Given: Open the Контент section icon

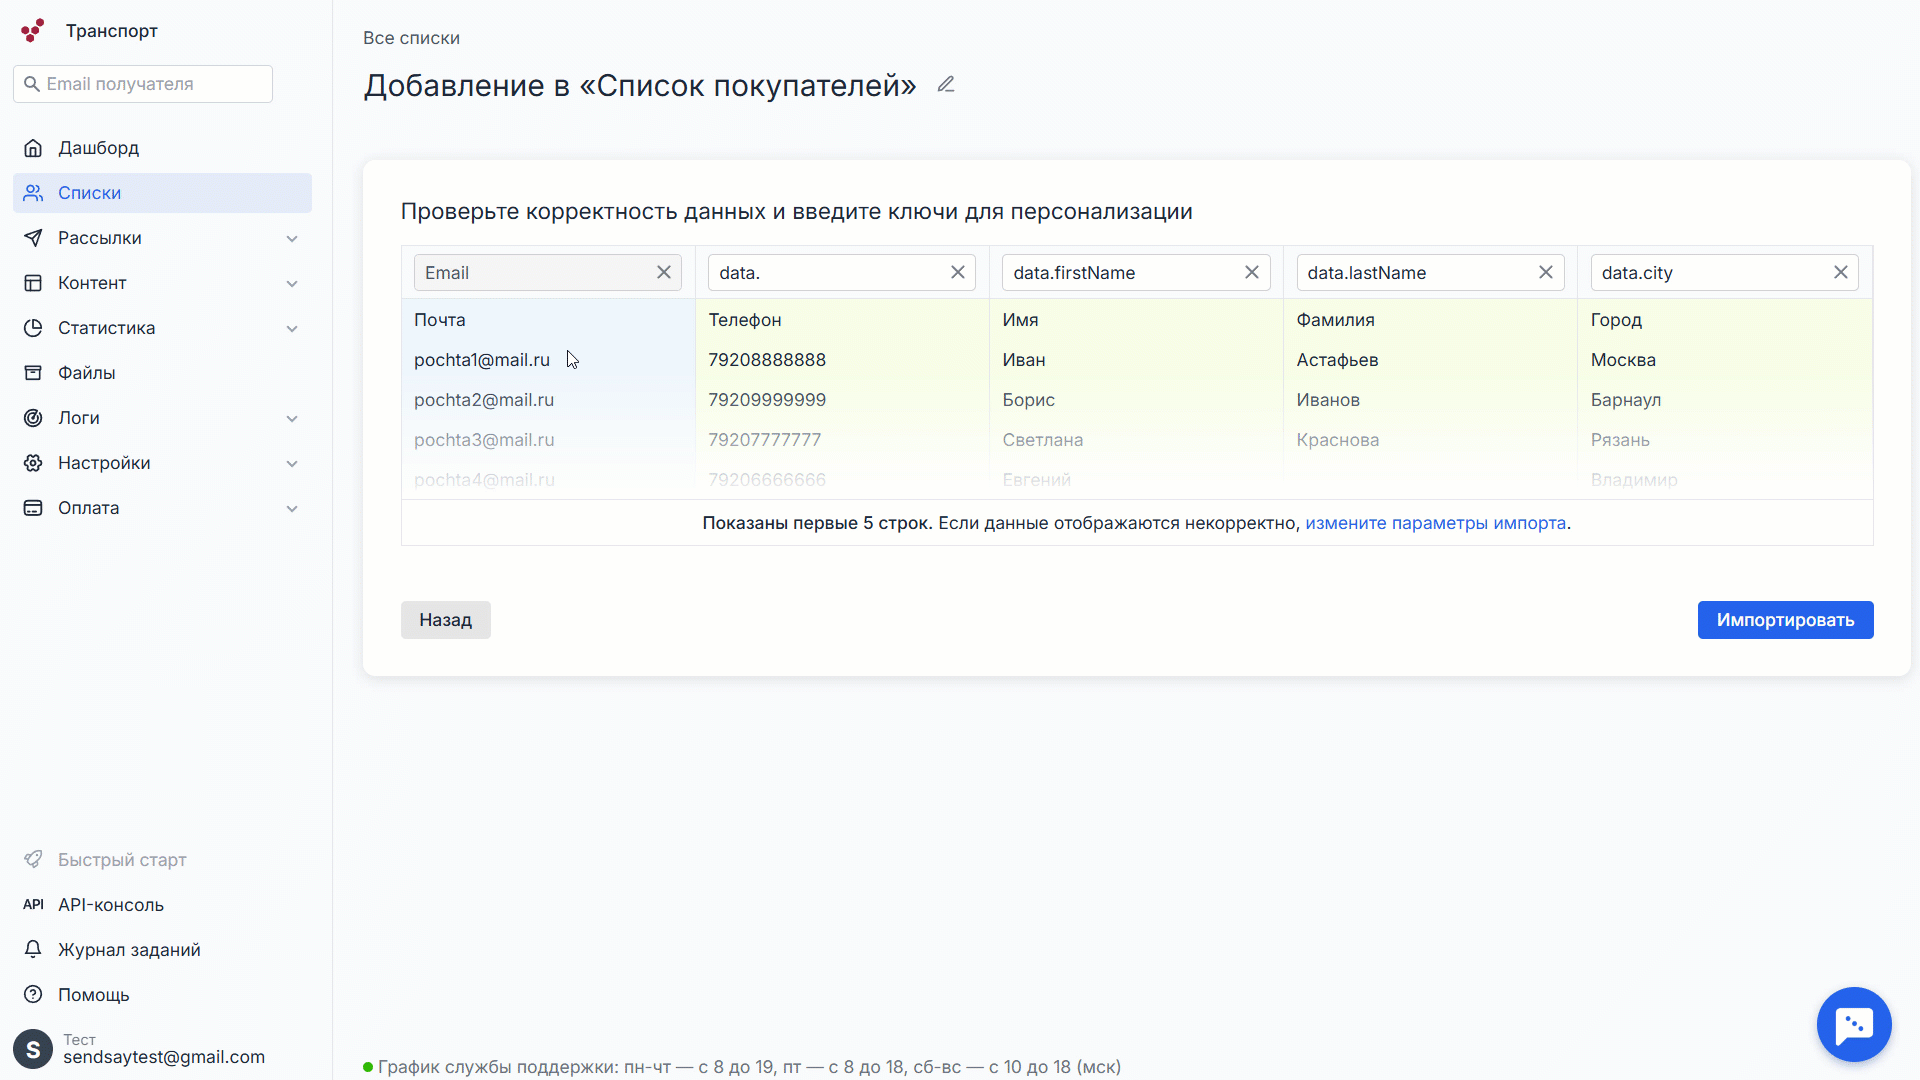Looking at the screenshot, I should (x=33, y=283).
